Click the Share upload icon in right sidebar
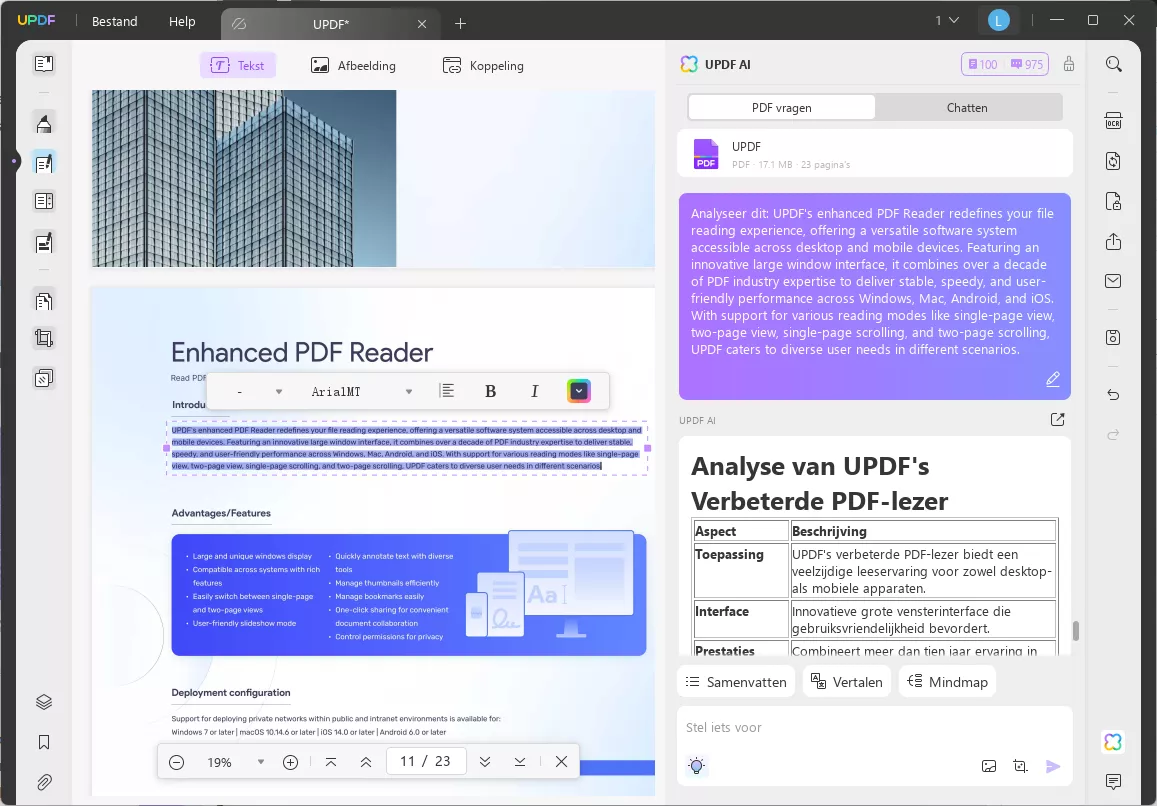Viewport: 1157px width, 806px height. (x=1113, y=241)
